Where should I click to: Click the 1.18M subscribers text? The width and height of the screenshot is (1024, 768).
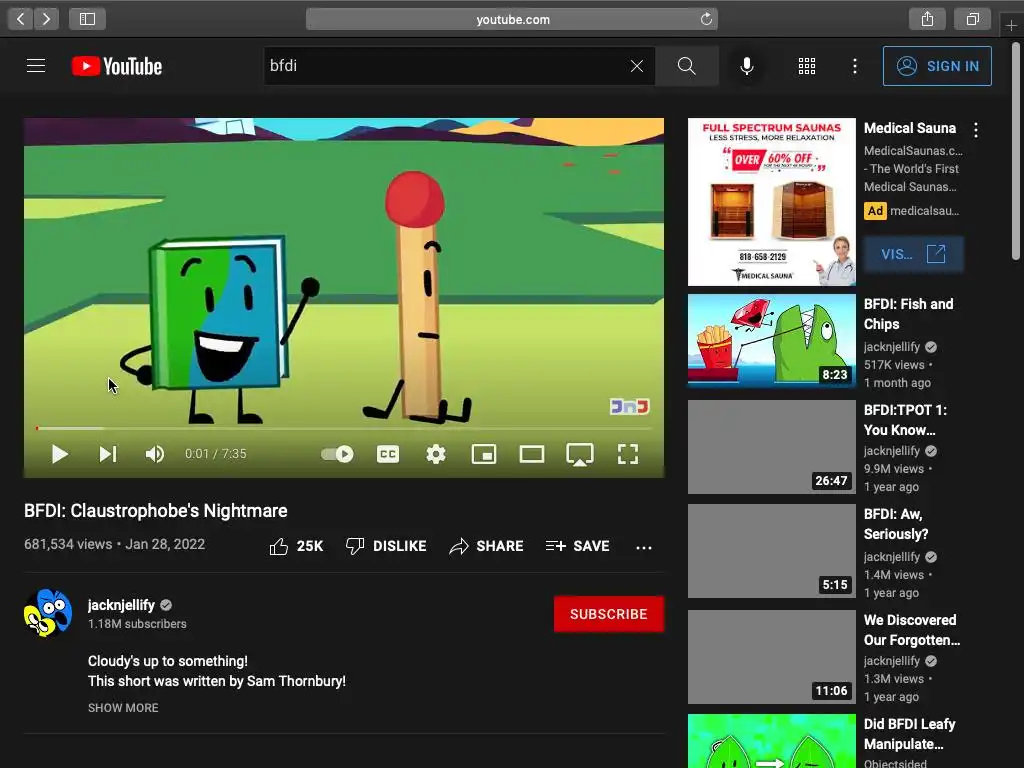pyautogui.click(x=137, y=624)
